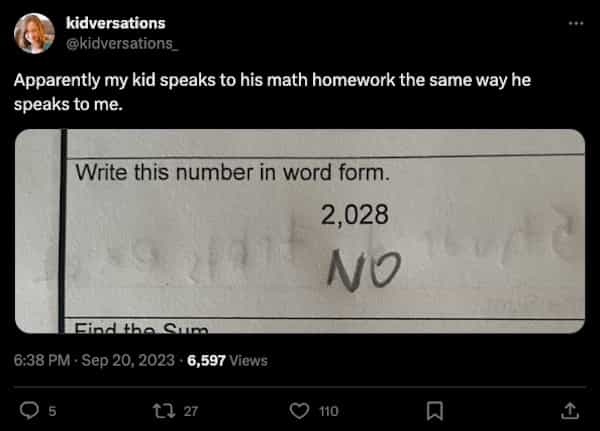Click the reply count of 5
This screenshot has height=431, width=600.
pyautogui.click(x=53, y=410)
